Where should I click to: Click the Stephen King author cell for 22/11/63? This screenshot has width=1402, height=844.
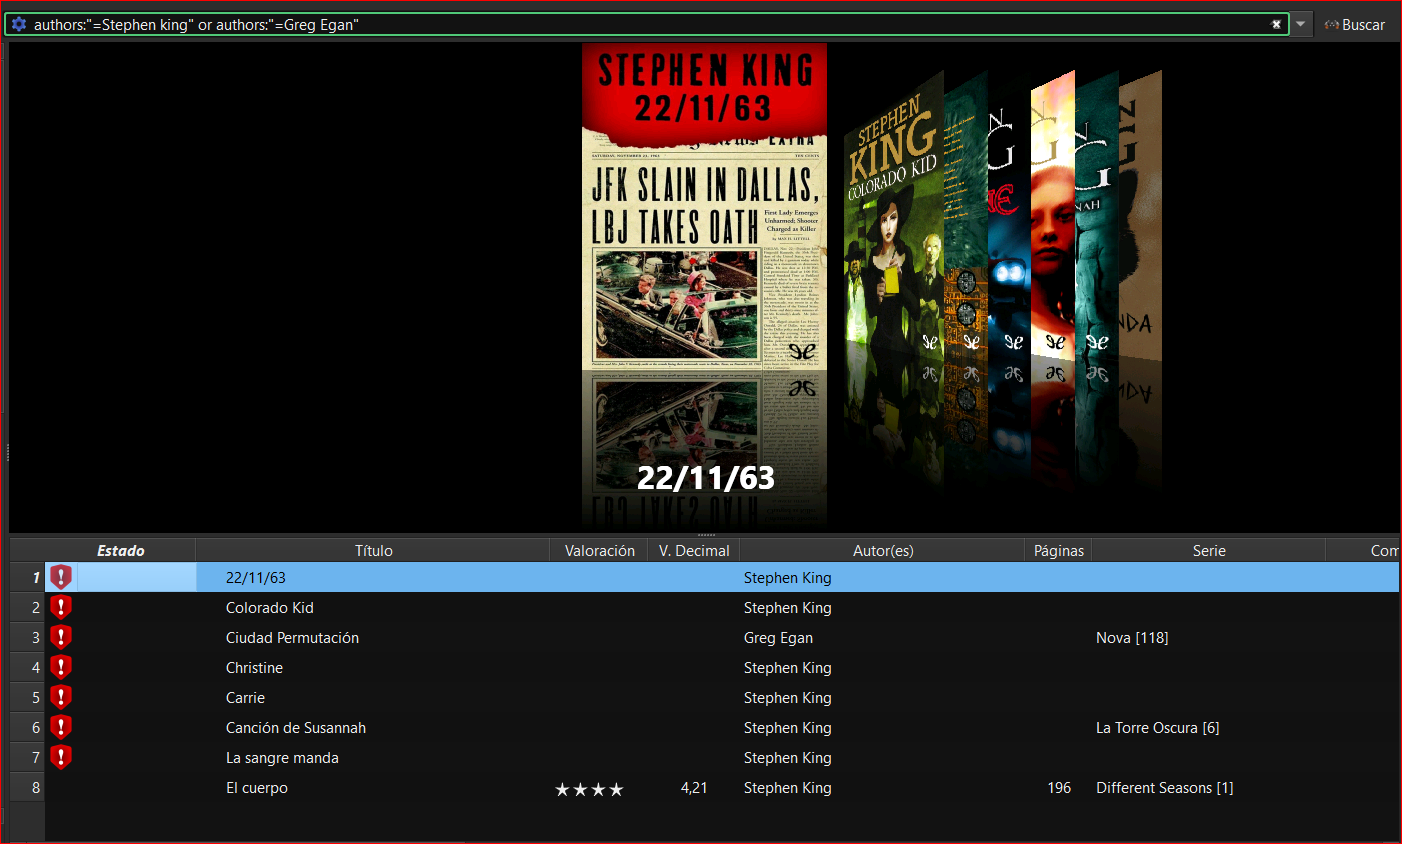(x=787, y=578)
